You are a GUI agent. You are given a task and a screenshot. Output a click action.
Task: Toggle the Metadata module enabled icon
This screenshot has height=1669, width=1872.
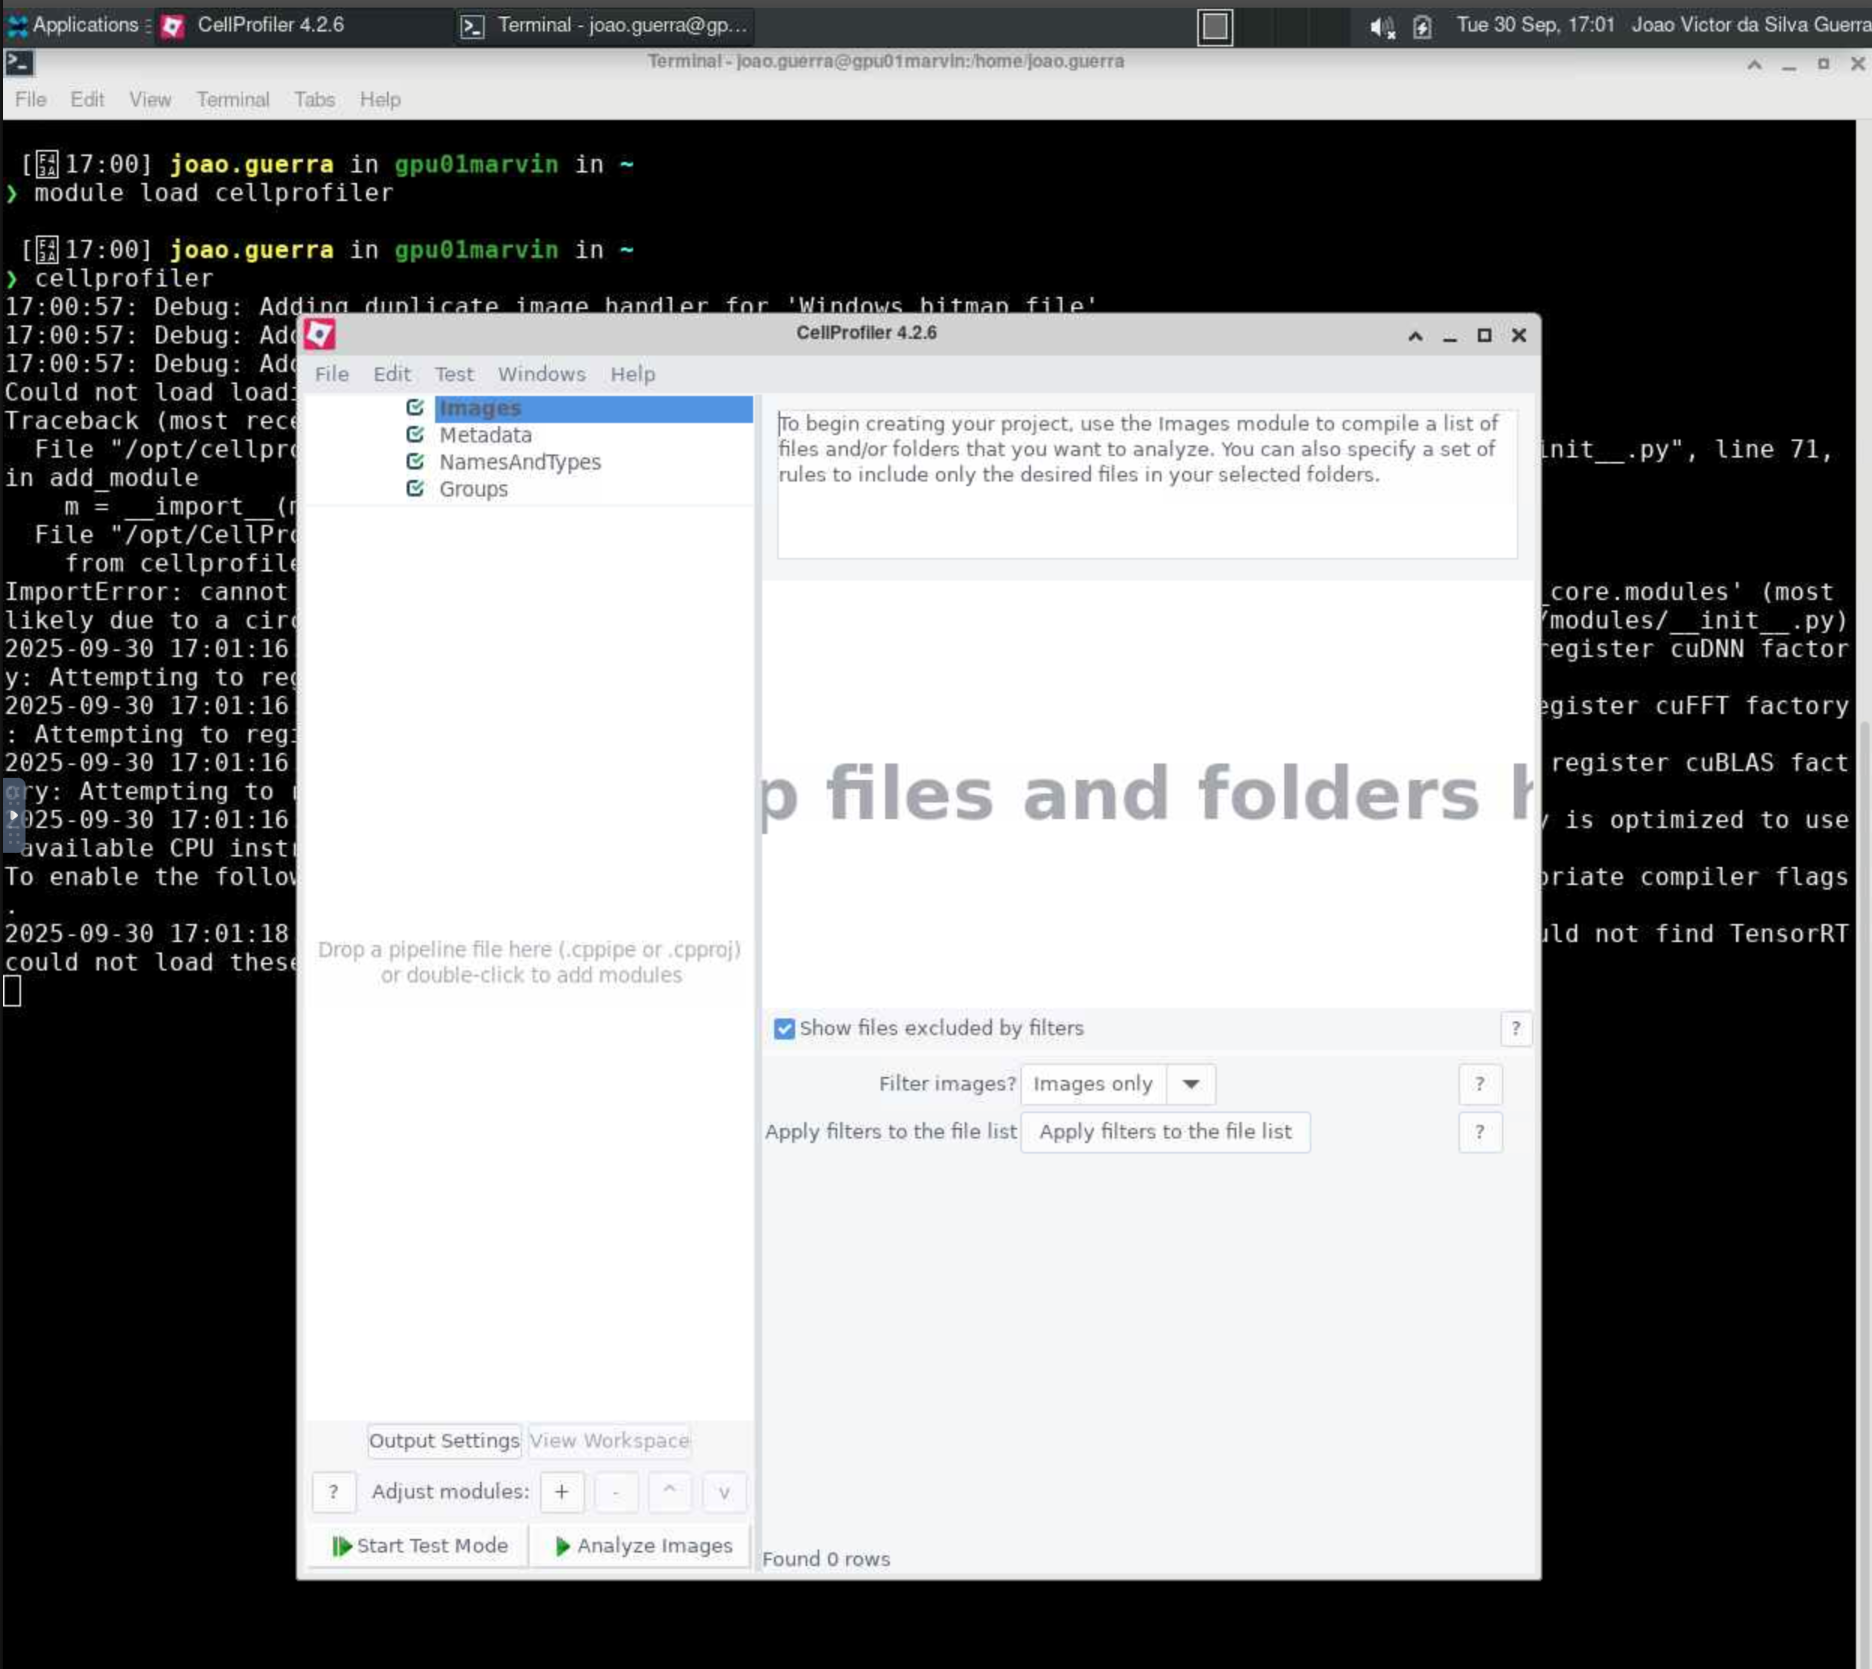pyautogui.click(x=415, y=434)
